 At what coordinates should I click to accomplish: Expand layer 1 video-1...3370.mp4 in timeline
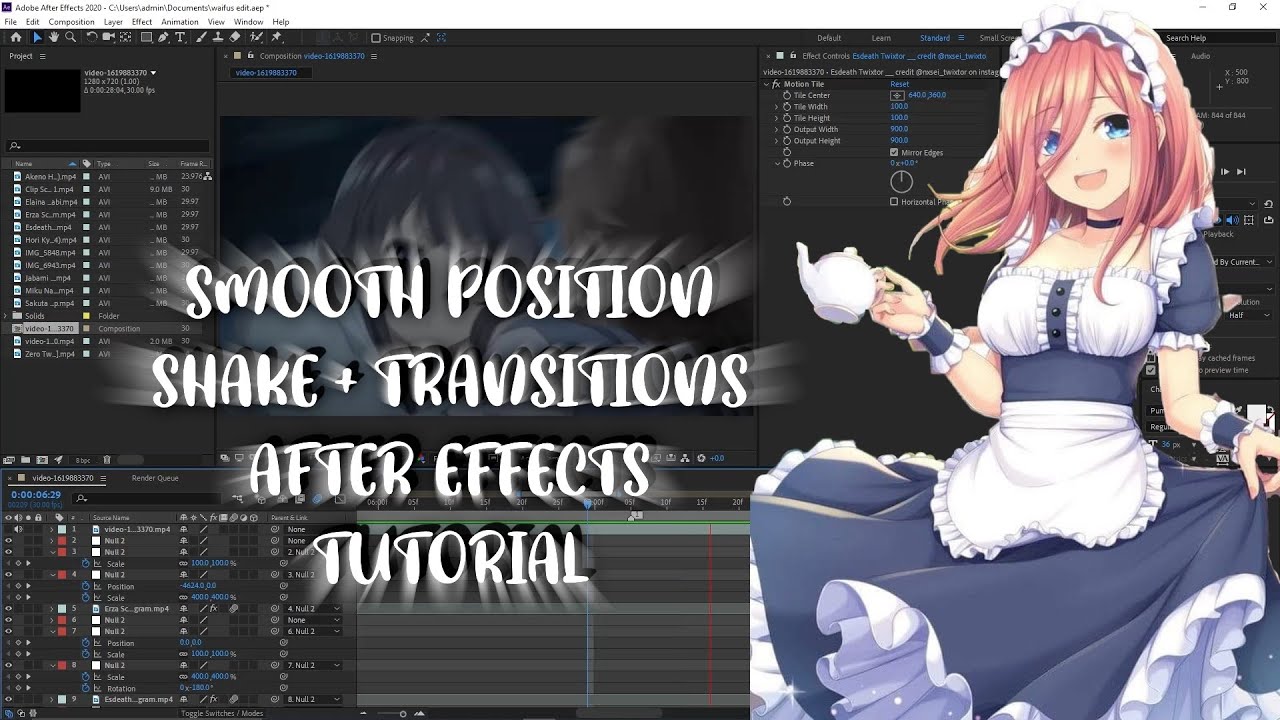pyautogui.click(x=52, y=529)
